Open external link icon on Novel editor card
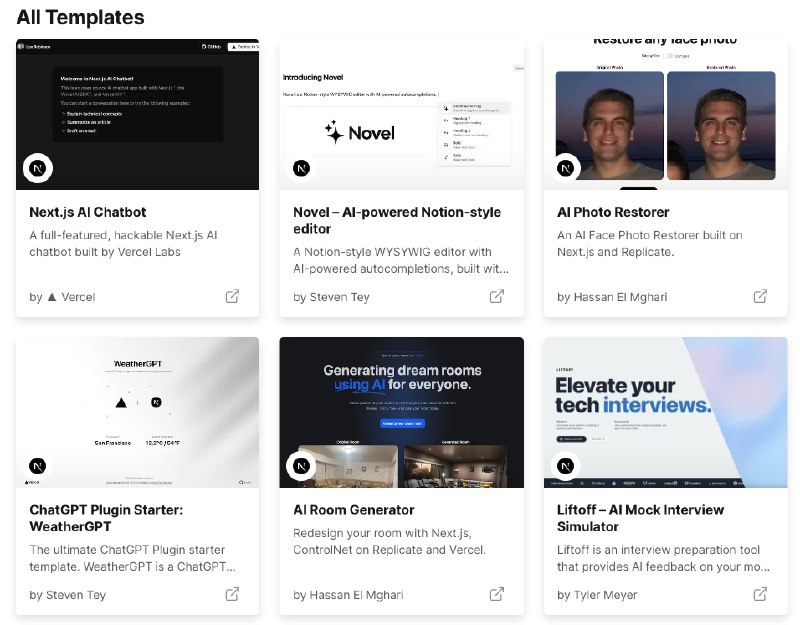 (496, 296)
